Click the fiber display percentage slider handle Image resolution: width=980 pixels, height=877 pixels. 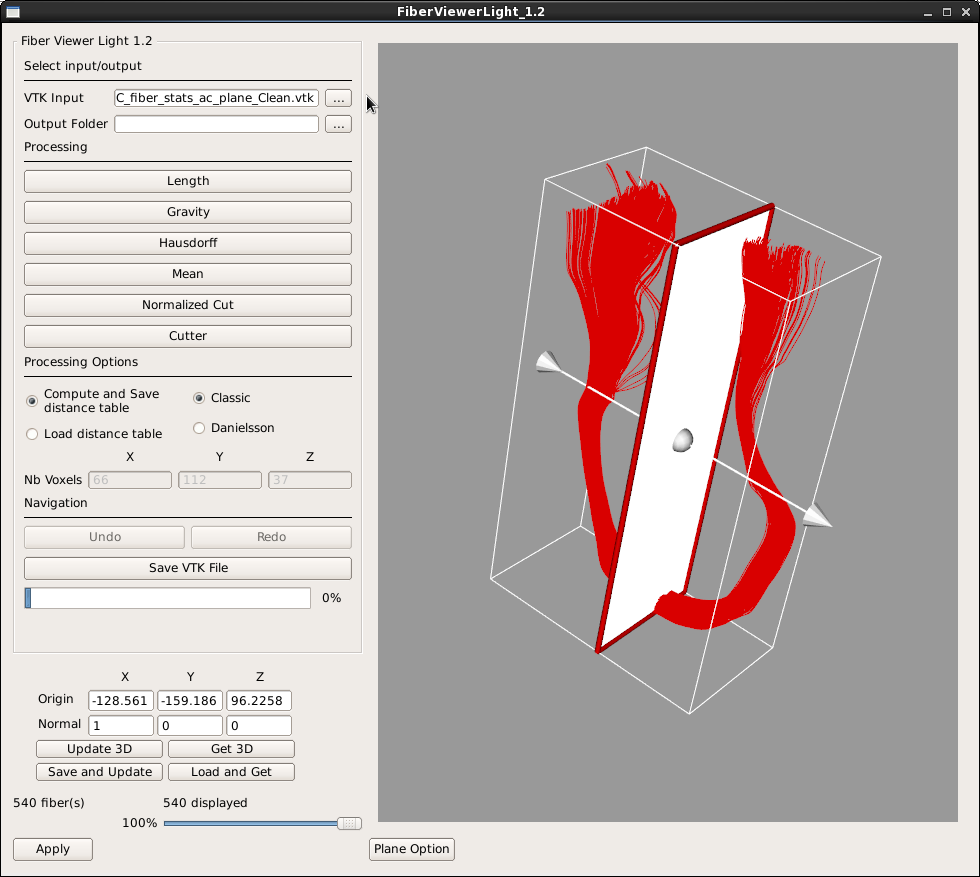point(349,823)
